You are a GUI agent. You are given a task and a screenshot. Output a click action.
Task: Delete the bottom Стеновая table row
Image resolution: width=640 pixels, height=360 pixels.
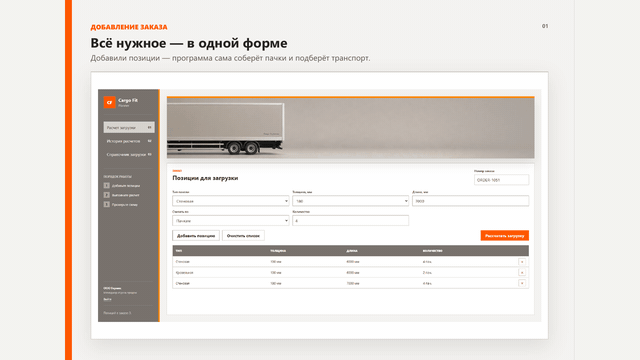point(522,283)
